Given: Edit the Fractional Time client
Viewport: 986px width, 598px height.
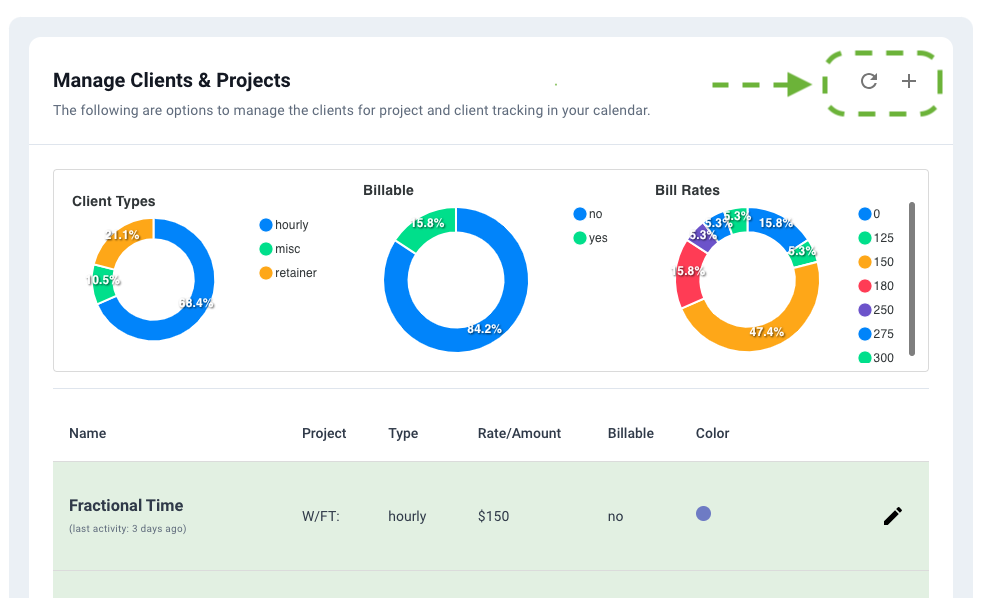Looking at the screenshot, I should tap(891, 515).
